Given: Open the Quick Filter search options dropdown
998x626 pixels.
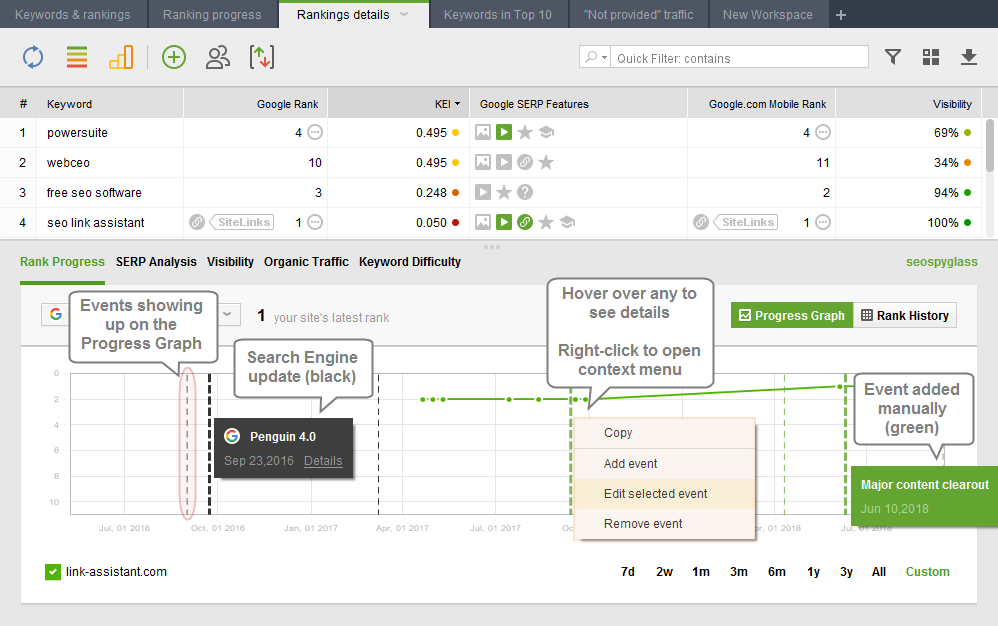Looking at the screenshot, I should click(595, 57).
